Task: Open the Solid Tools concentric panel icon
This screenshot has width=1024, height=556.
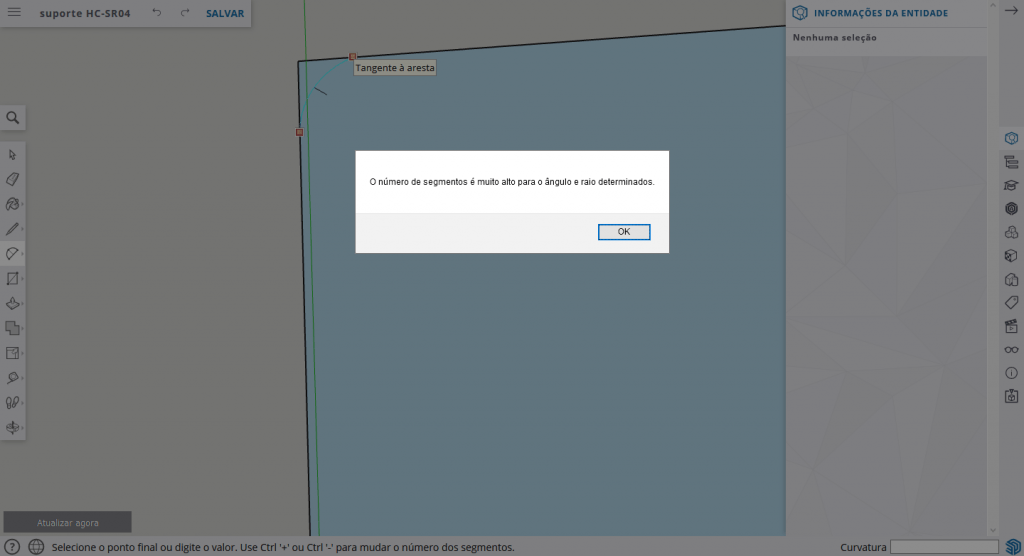Action: pos(1011,209)
